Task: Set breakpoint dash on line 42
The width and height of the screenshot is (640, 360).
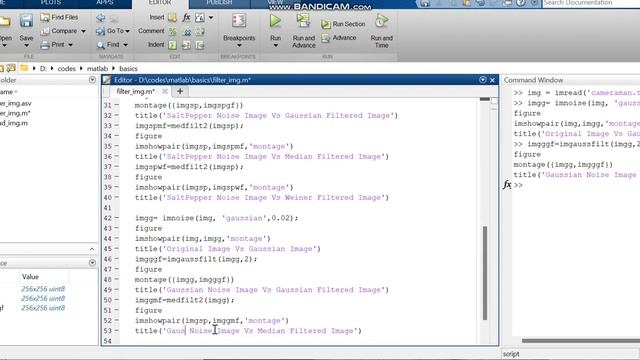Action: 116,218
